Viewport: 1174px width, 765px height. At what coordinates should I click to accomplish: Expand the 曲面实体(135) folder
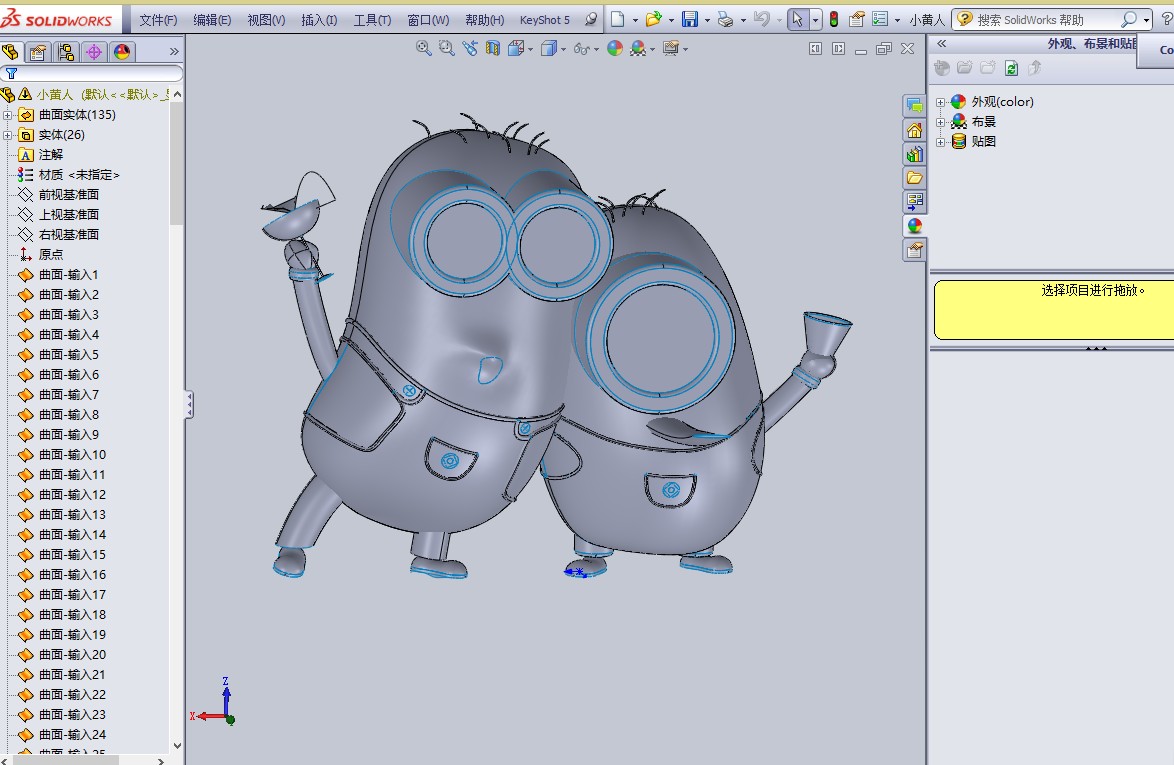coord(7,115)
